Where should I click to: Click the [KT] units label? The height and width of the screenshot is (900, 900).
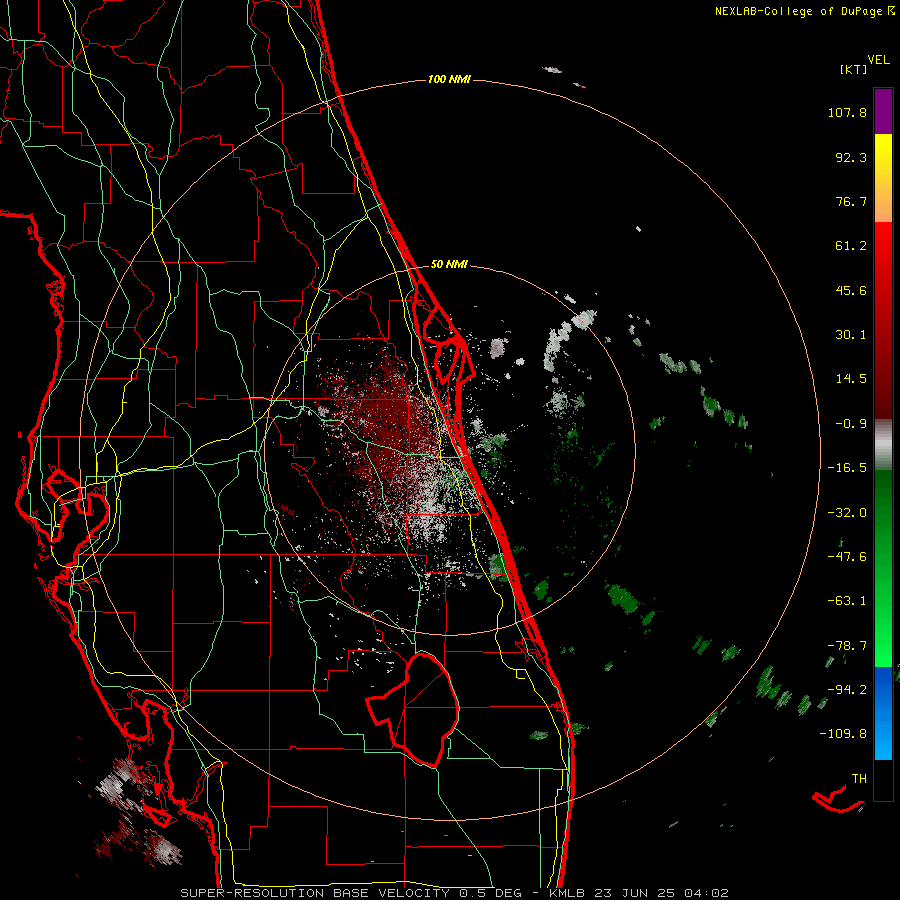(854, 69)
